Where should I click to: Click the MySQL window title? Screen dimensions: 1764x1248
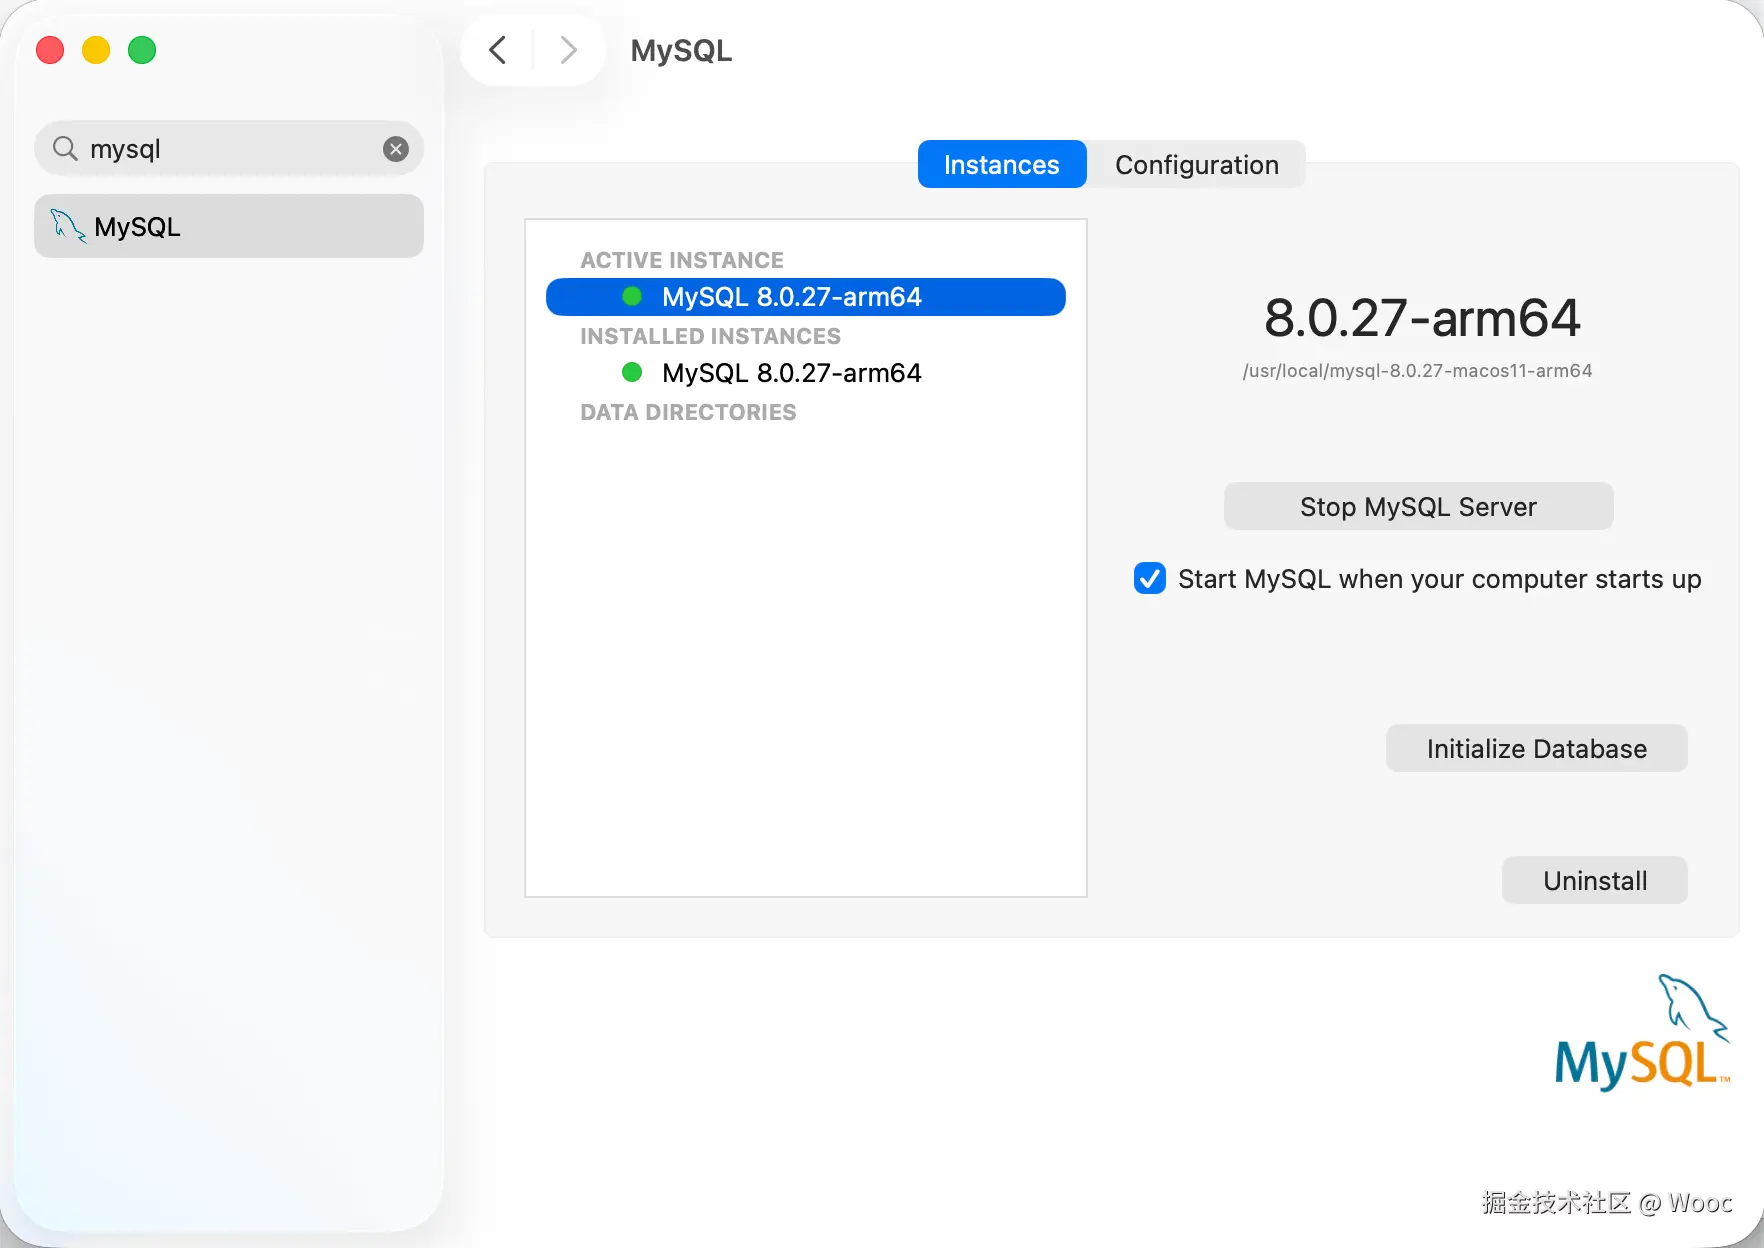(x=681, y=50)
